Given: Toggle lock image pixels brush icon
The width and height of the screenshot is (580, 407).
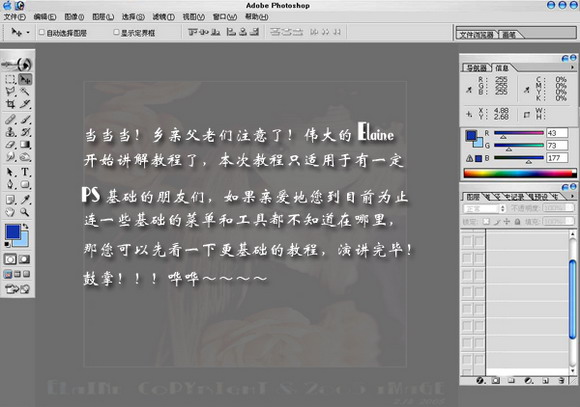Looking at the screenshot, I should tap(497, 222).
